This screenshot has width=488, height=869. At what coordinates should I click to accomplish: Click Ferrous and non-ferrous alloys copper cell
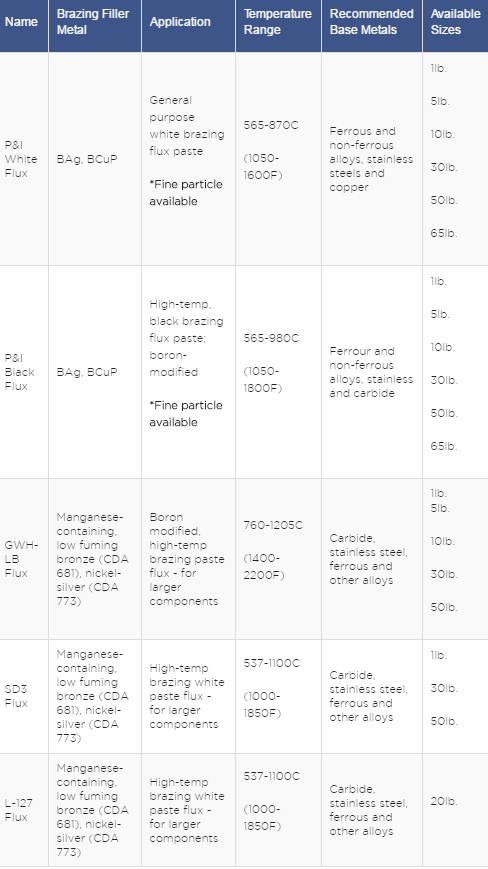coord(371,159)
